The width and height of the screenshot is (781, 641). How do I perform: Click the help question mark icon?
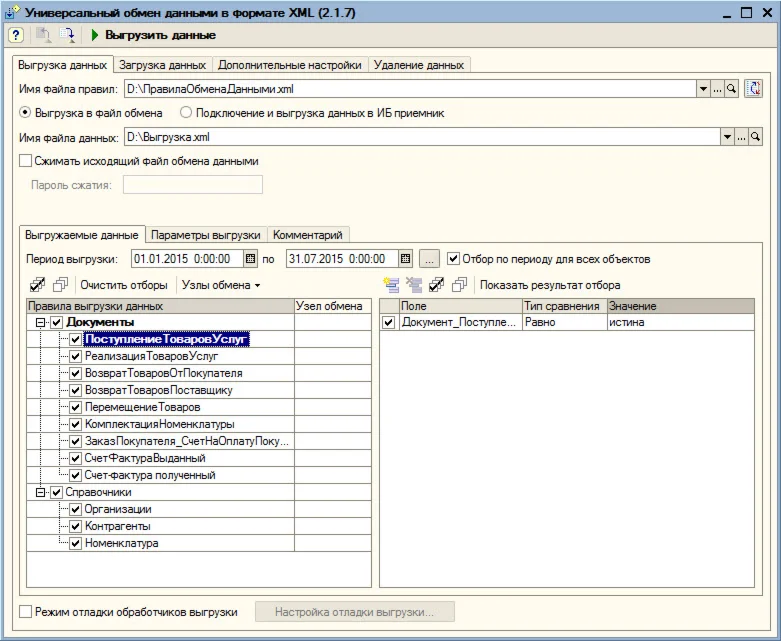click(x=16, y=35)
